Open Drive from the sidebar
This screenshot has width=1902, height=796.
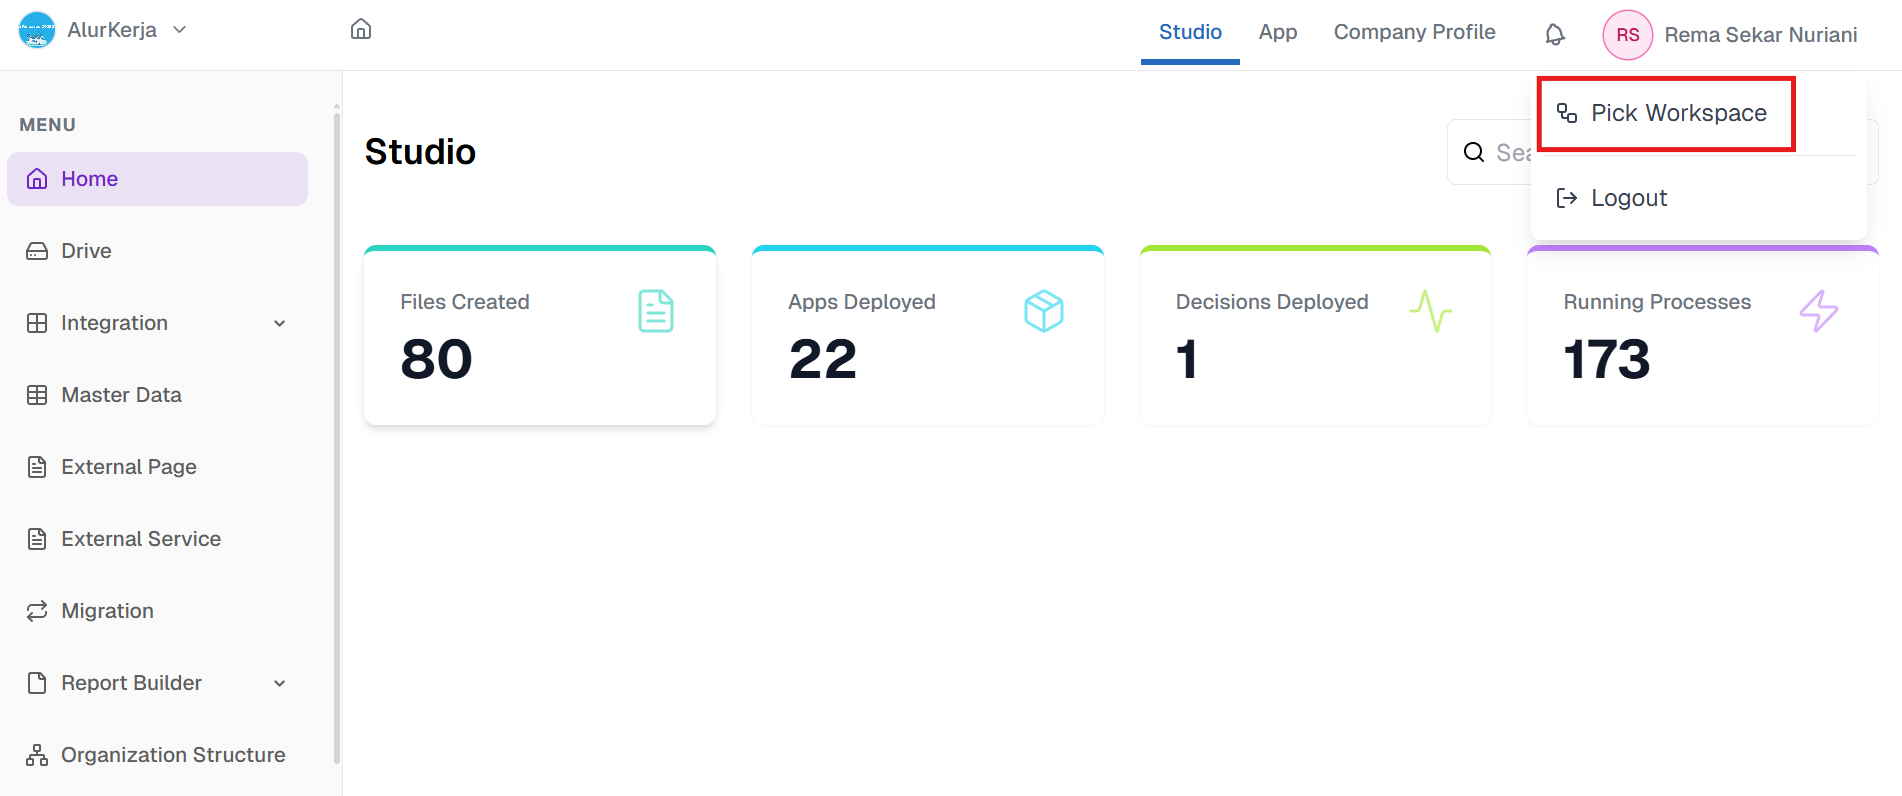point(157,251)
